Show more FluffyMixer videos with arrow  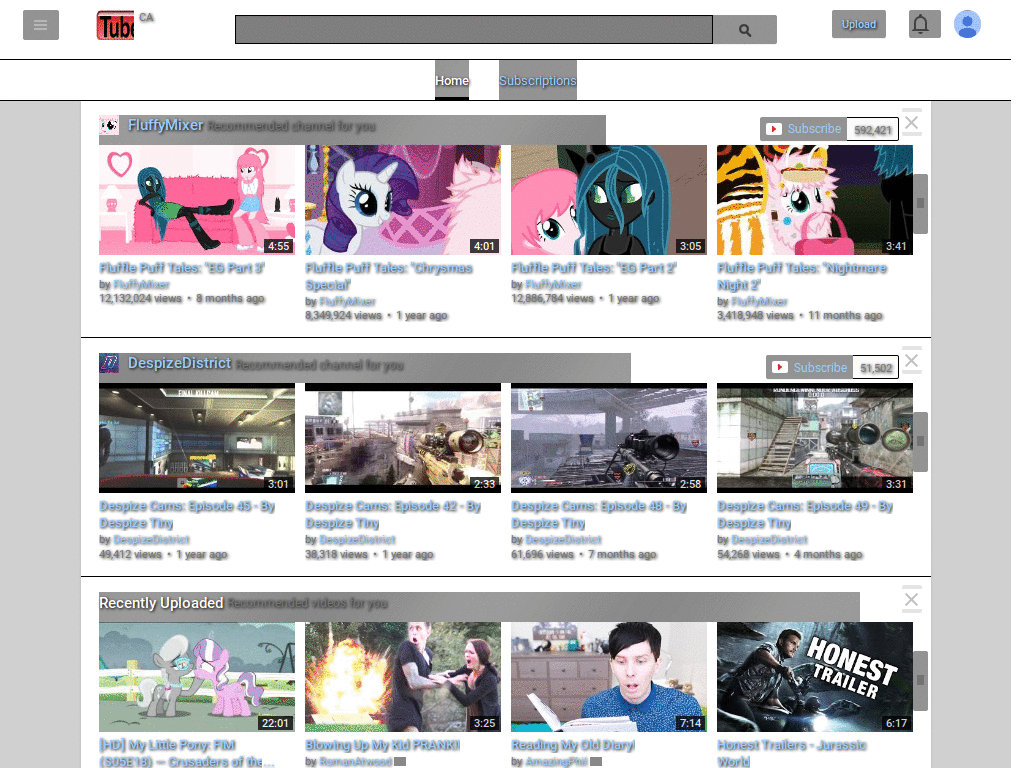pyautogui.click(x=920, y=204)
